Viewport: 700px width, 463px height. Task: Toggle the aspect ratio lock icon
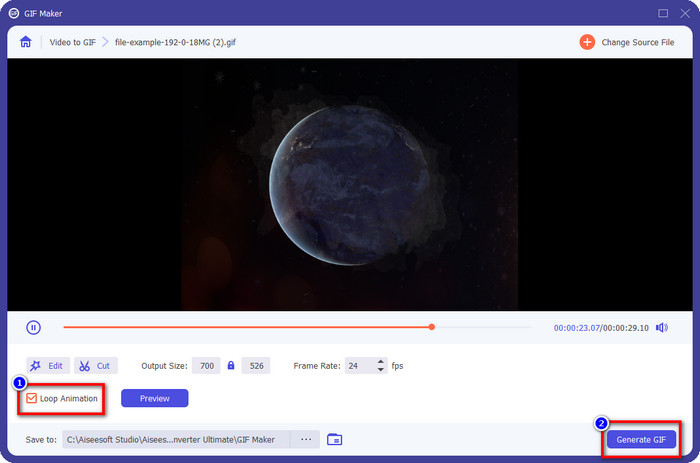click(231, 365)
